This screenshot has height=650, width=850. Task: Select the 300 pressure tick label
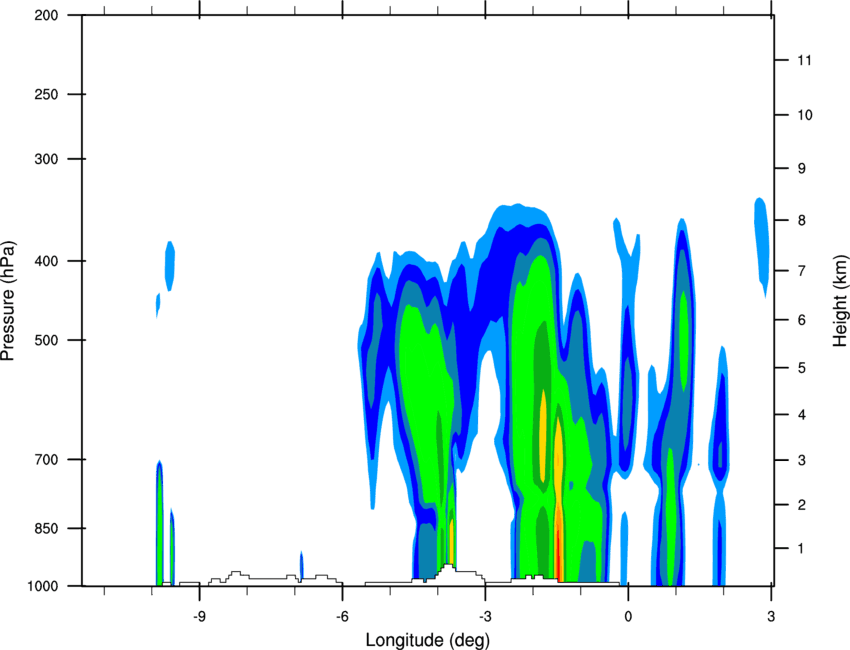pyautogui.click(x=46, y=159)
